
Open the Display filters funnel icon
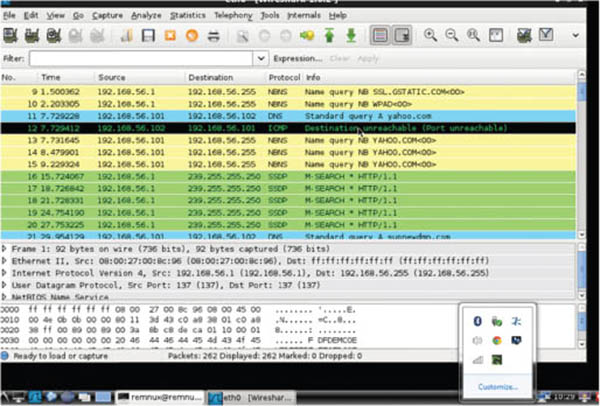pyautogui.click(x=546, y=35)
